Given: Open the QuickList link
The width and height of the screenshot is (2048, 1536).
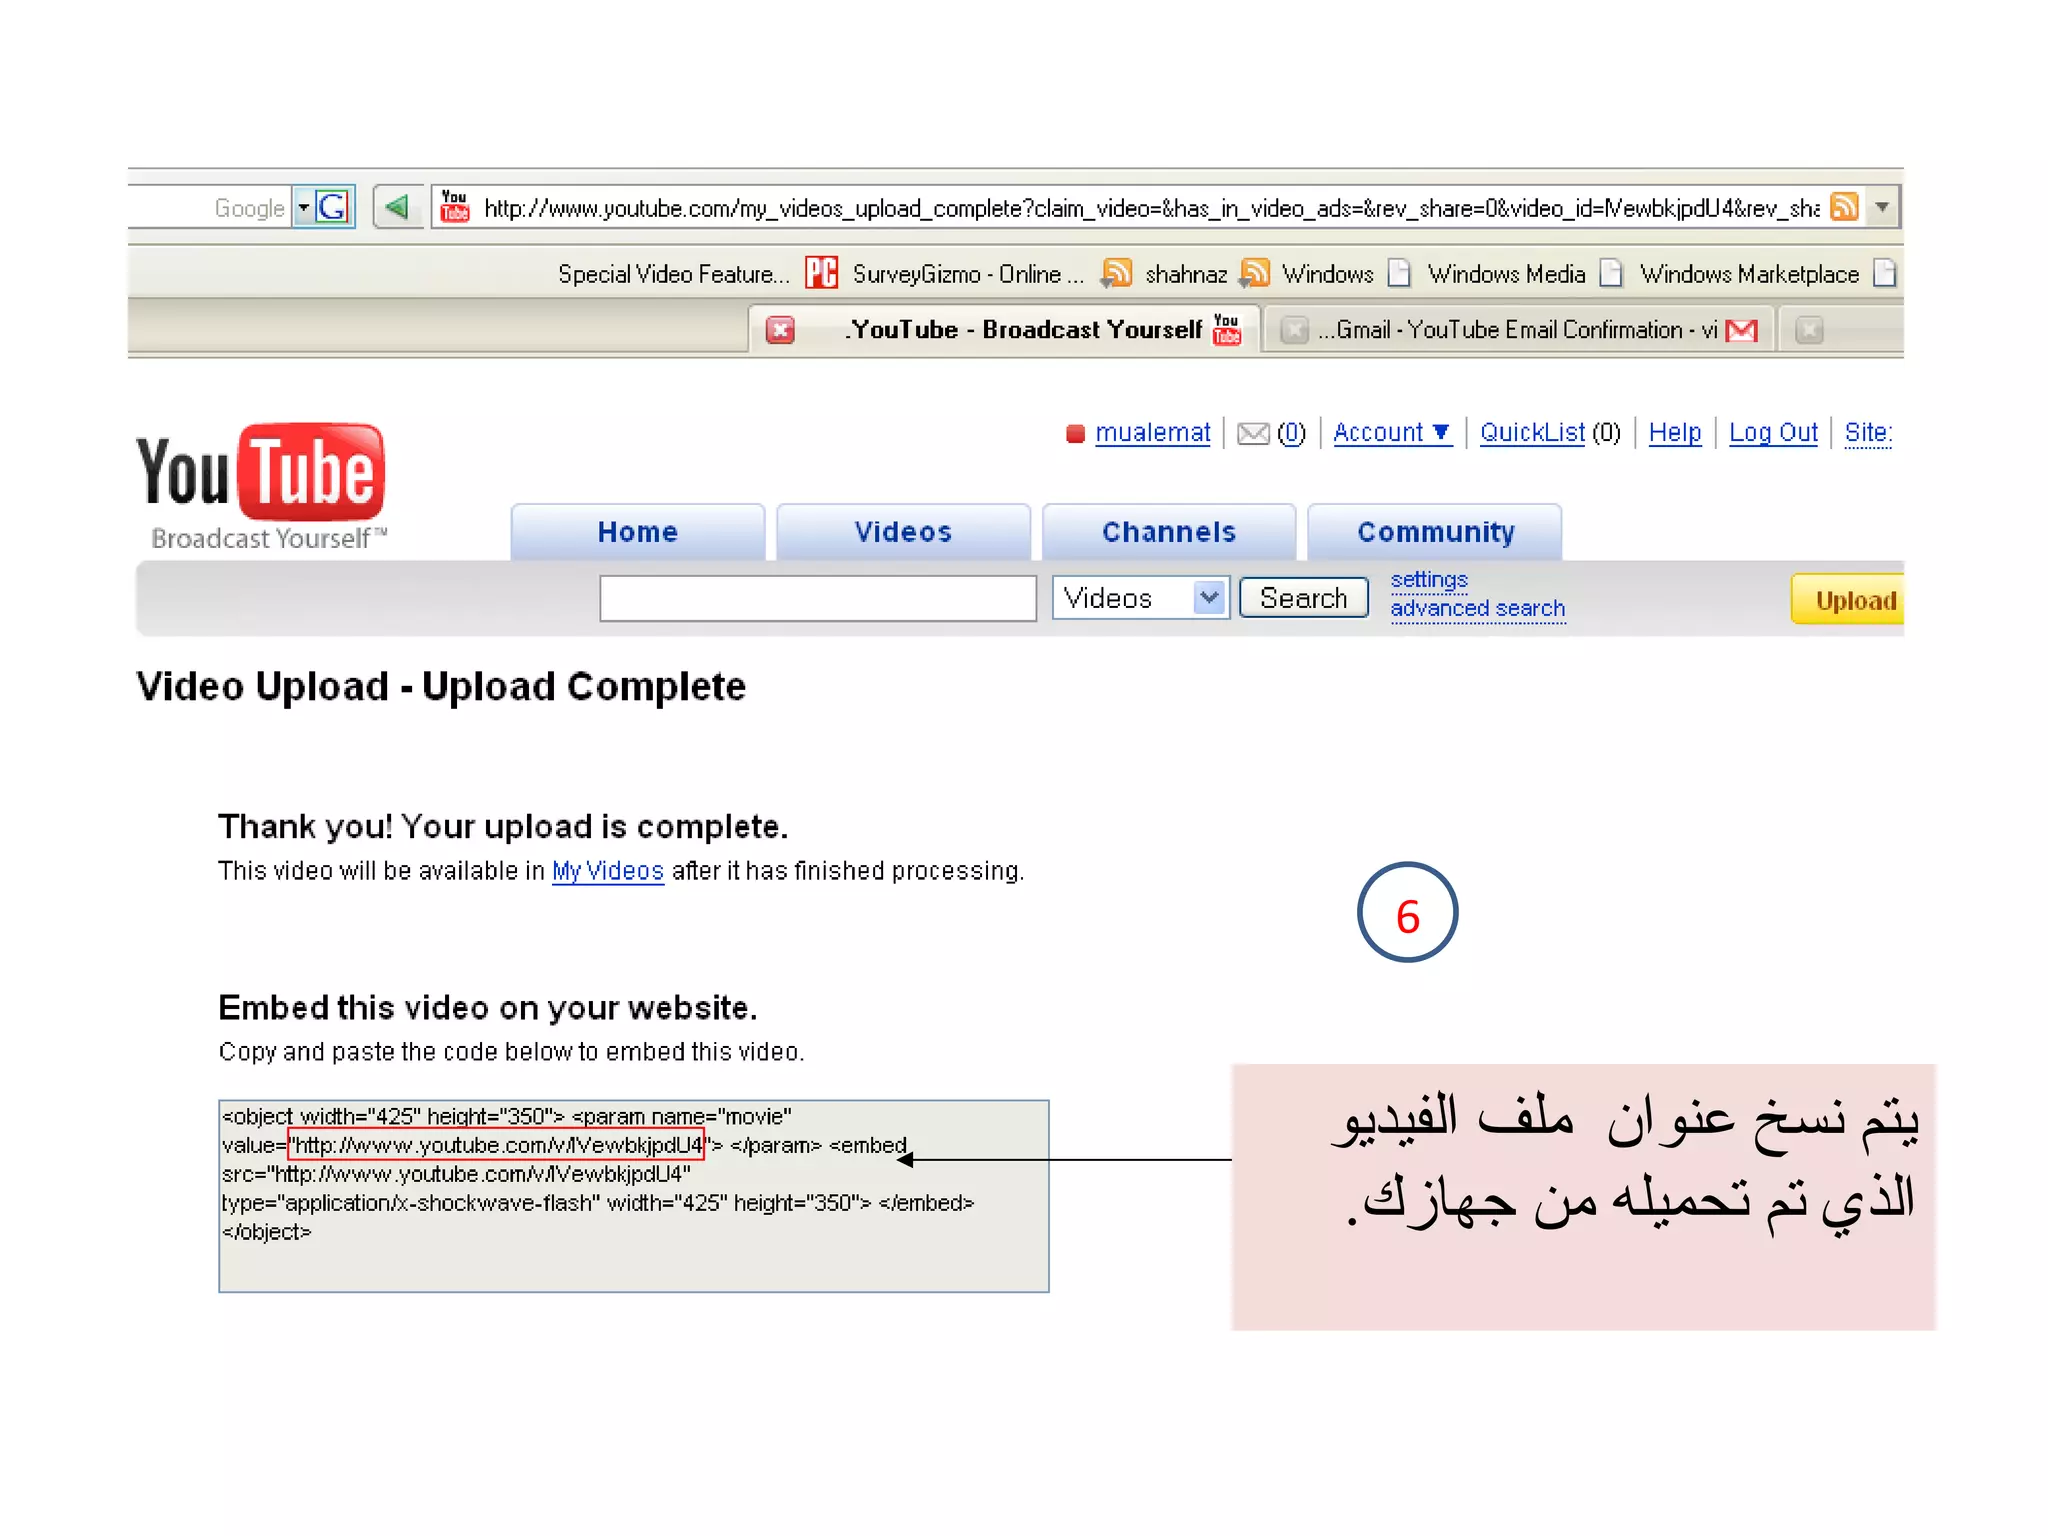Looking at the screenshot, I should pos(1532,432).
